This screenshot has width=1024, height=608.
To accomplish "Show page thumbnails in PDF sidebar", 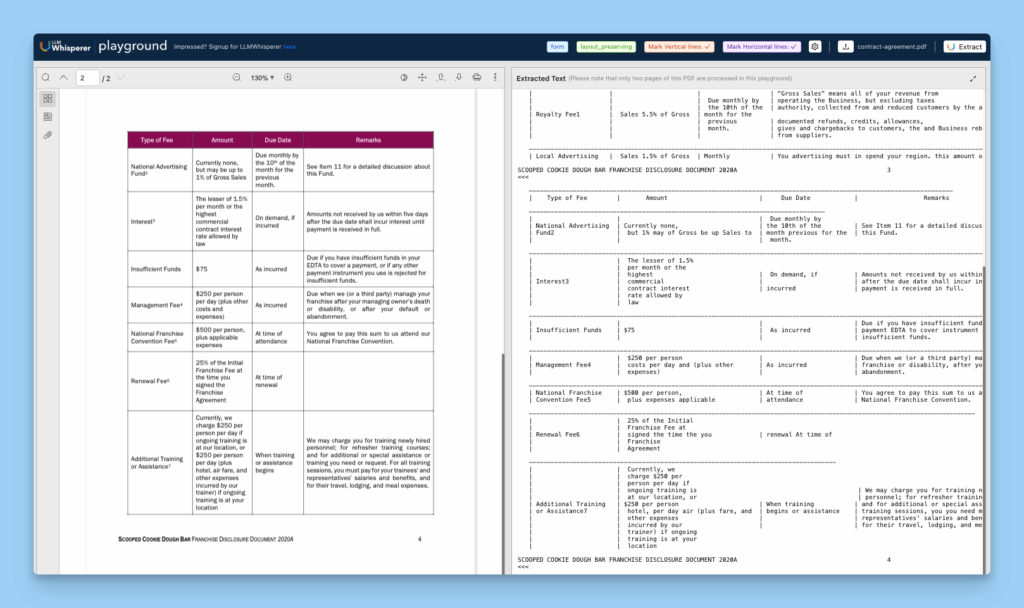I will [x=48, y=99].
